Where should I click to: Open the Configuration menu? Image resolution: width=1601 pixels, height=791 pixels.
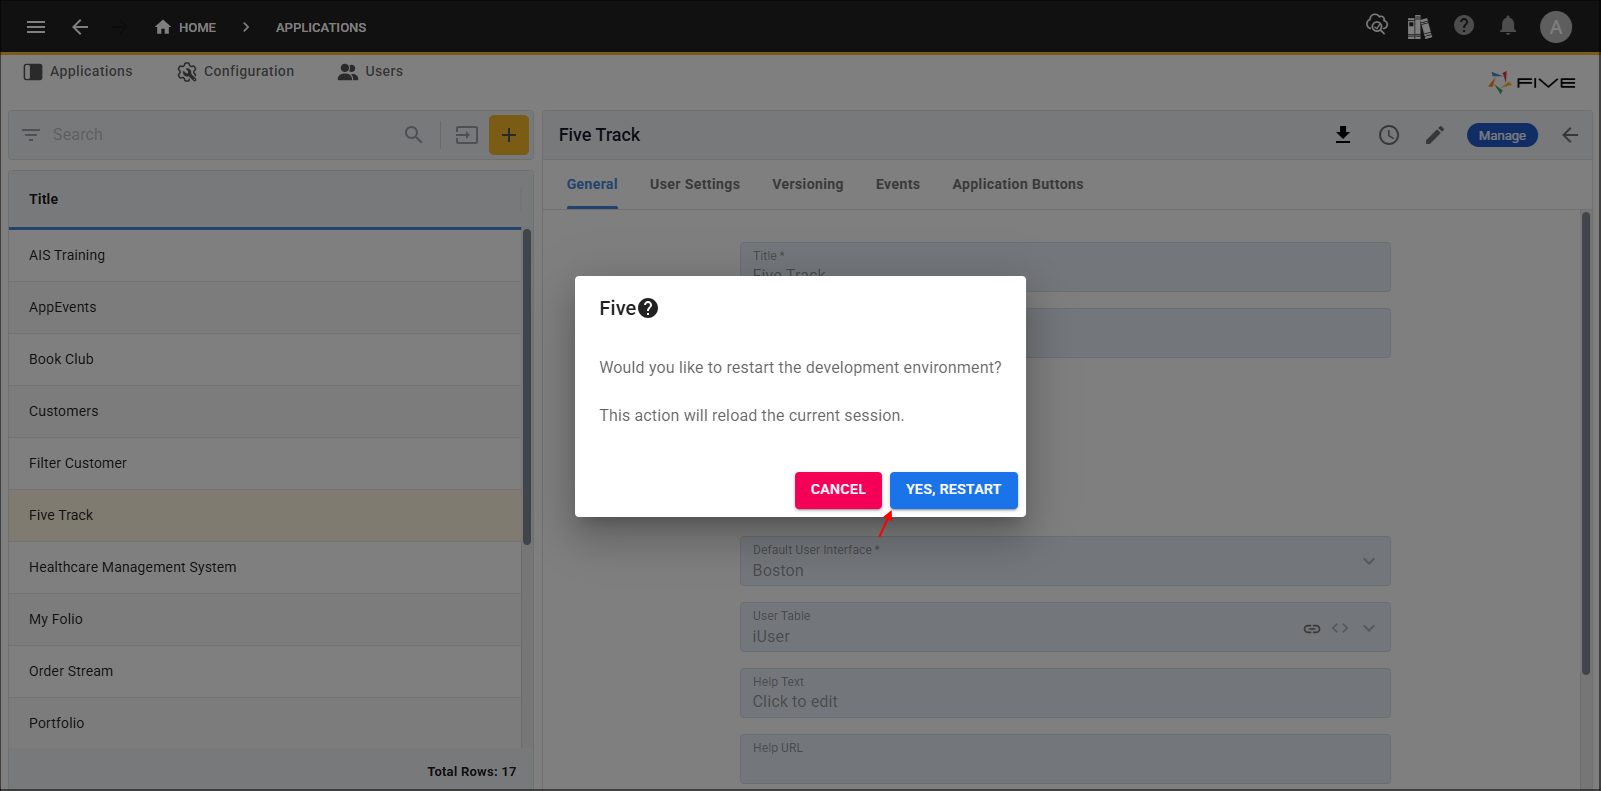click(236, 71)
